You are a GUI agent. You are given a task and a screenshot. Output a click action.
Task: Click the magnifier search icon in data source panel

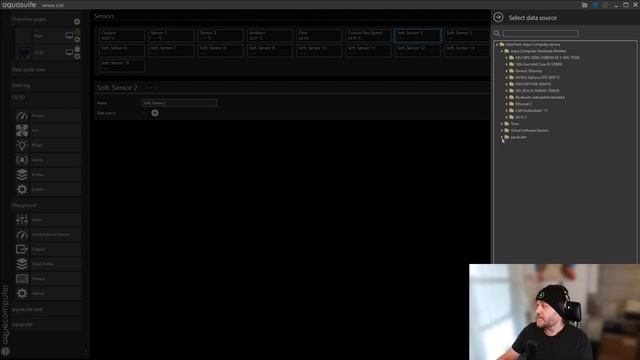[x=497, y=33]
